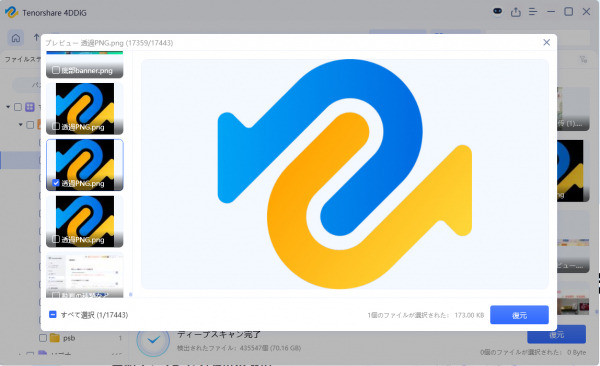Viewport: 600px width, 366px height.
Task: Close the preview dialog with X
Action: tap(546, 42)
